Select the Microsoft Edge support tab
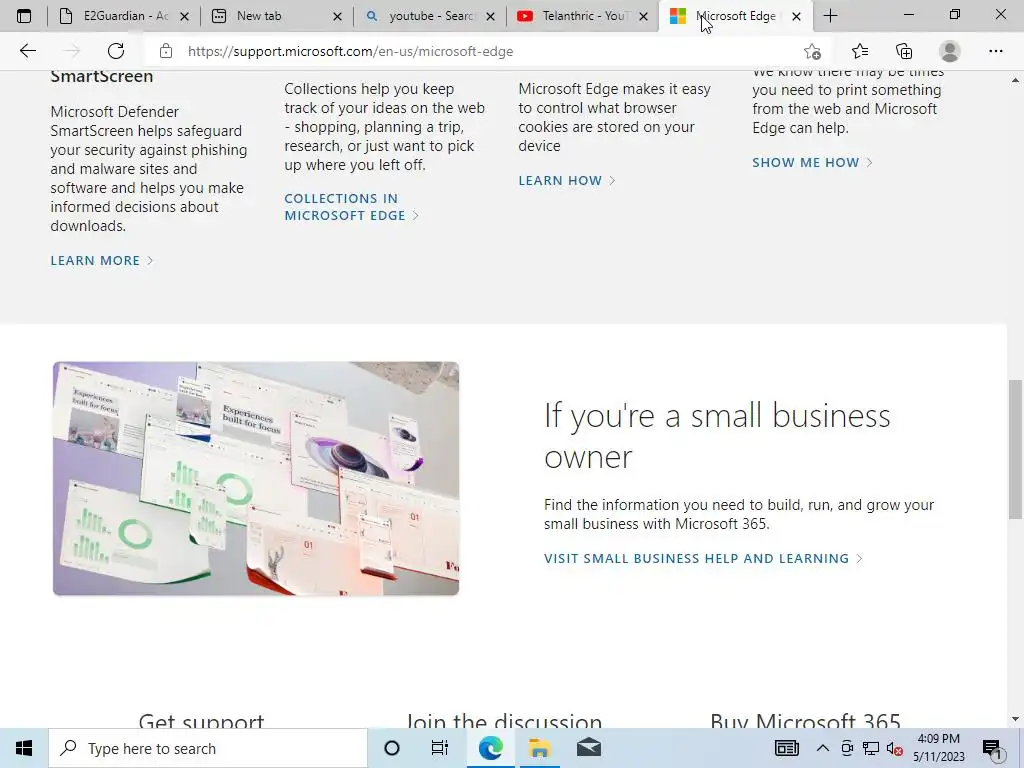1024x768 pixels. (x=735, y=16)
